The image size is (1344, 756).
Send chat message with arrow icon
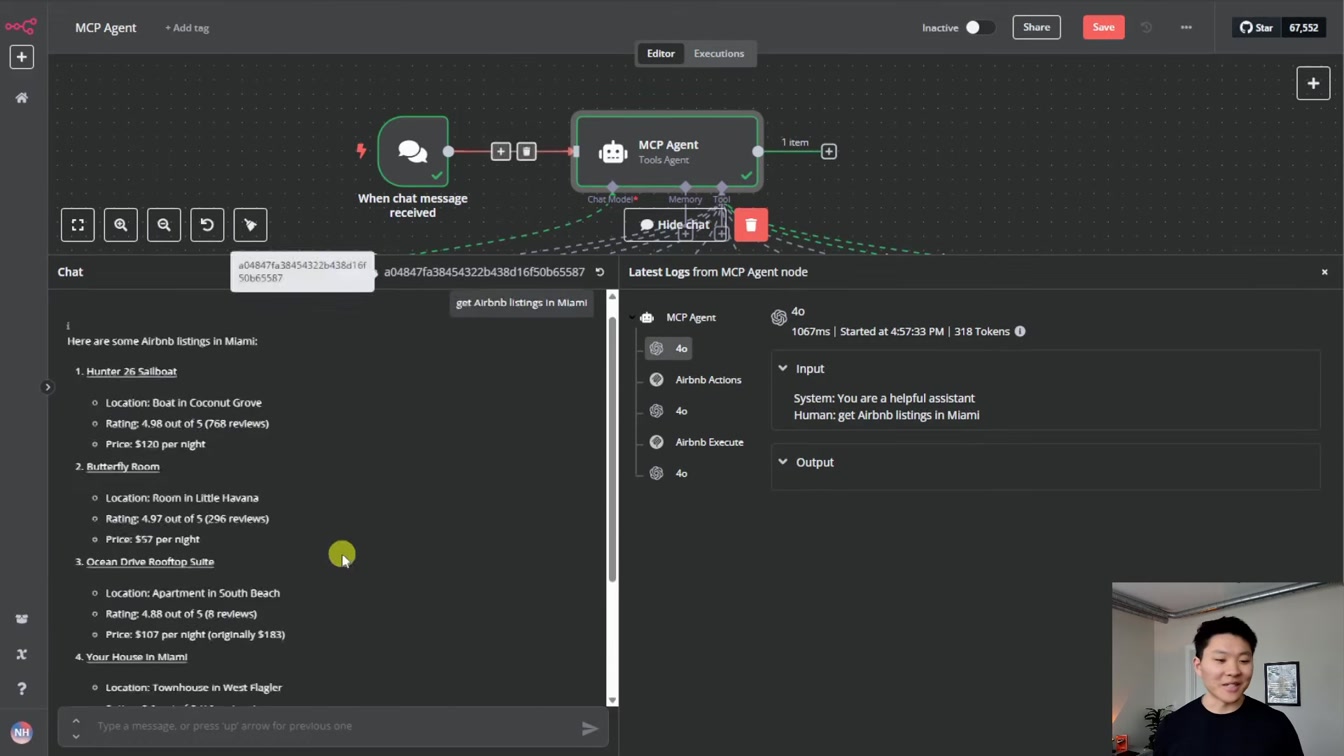click(590, 729)
